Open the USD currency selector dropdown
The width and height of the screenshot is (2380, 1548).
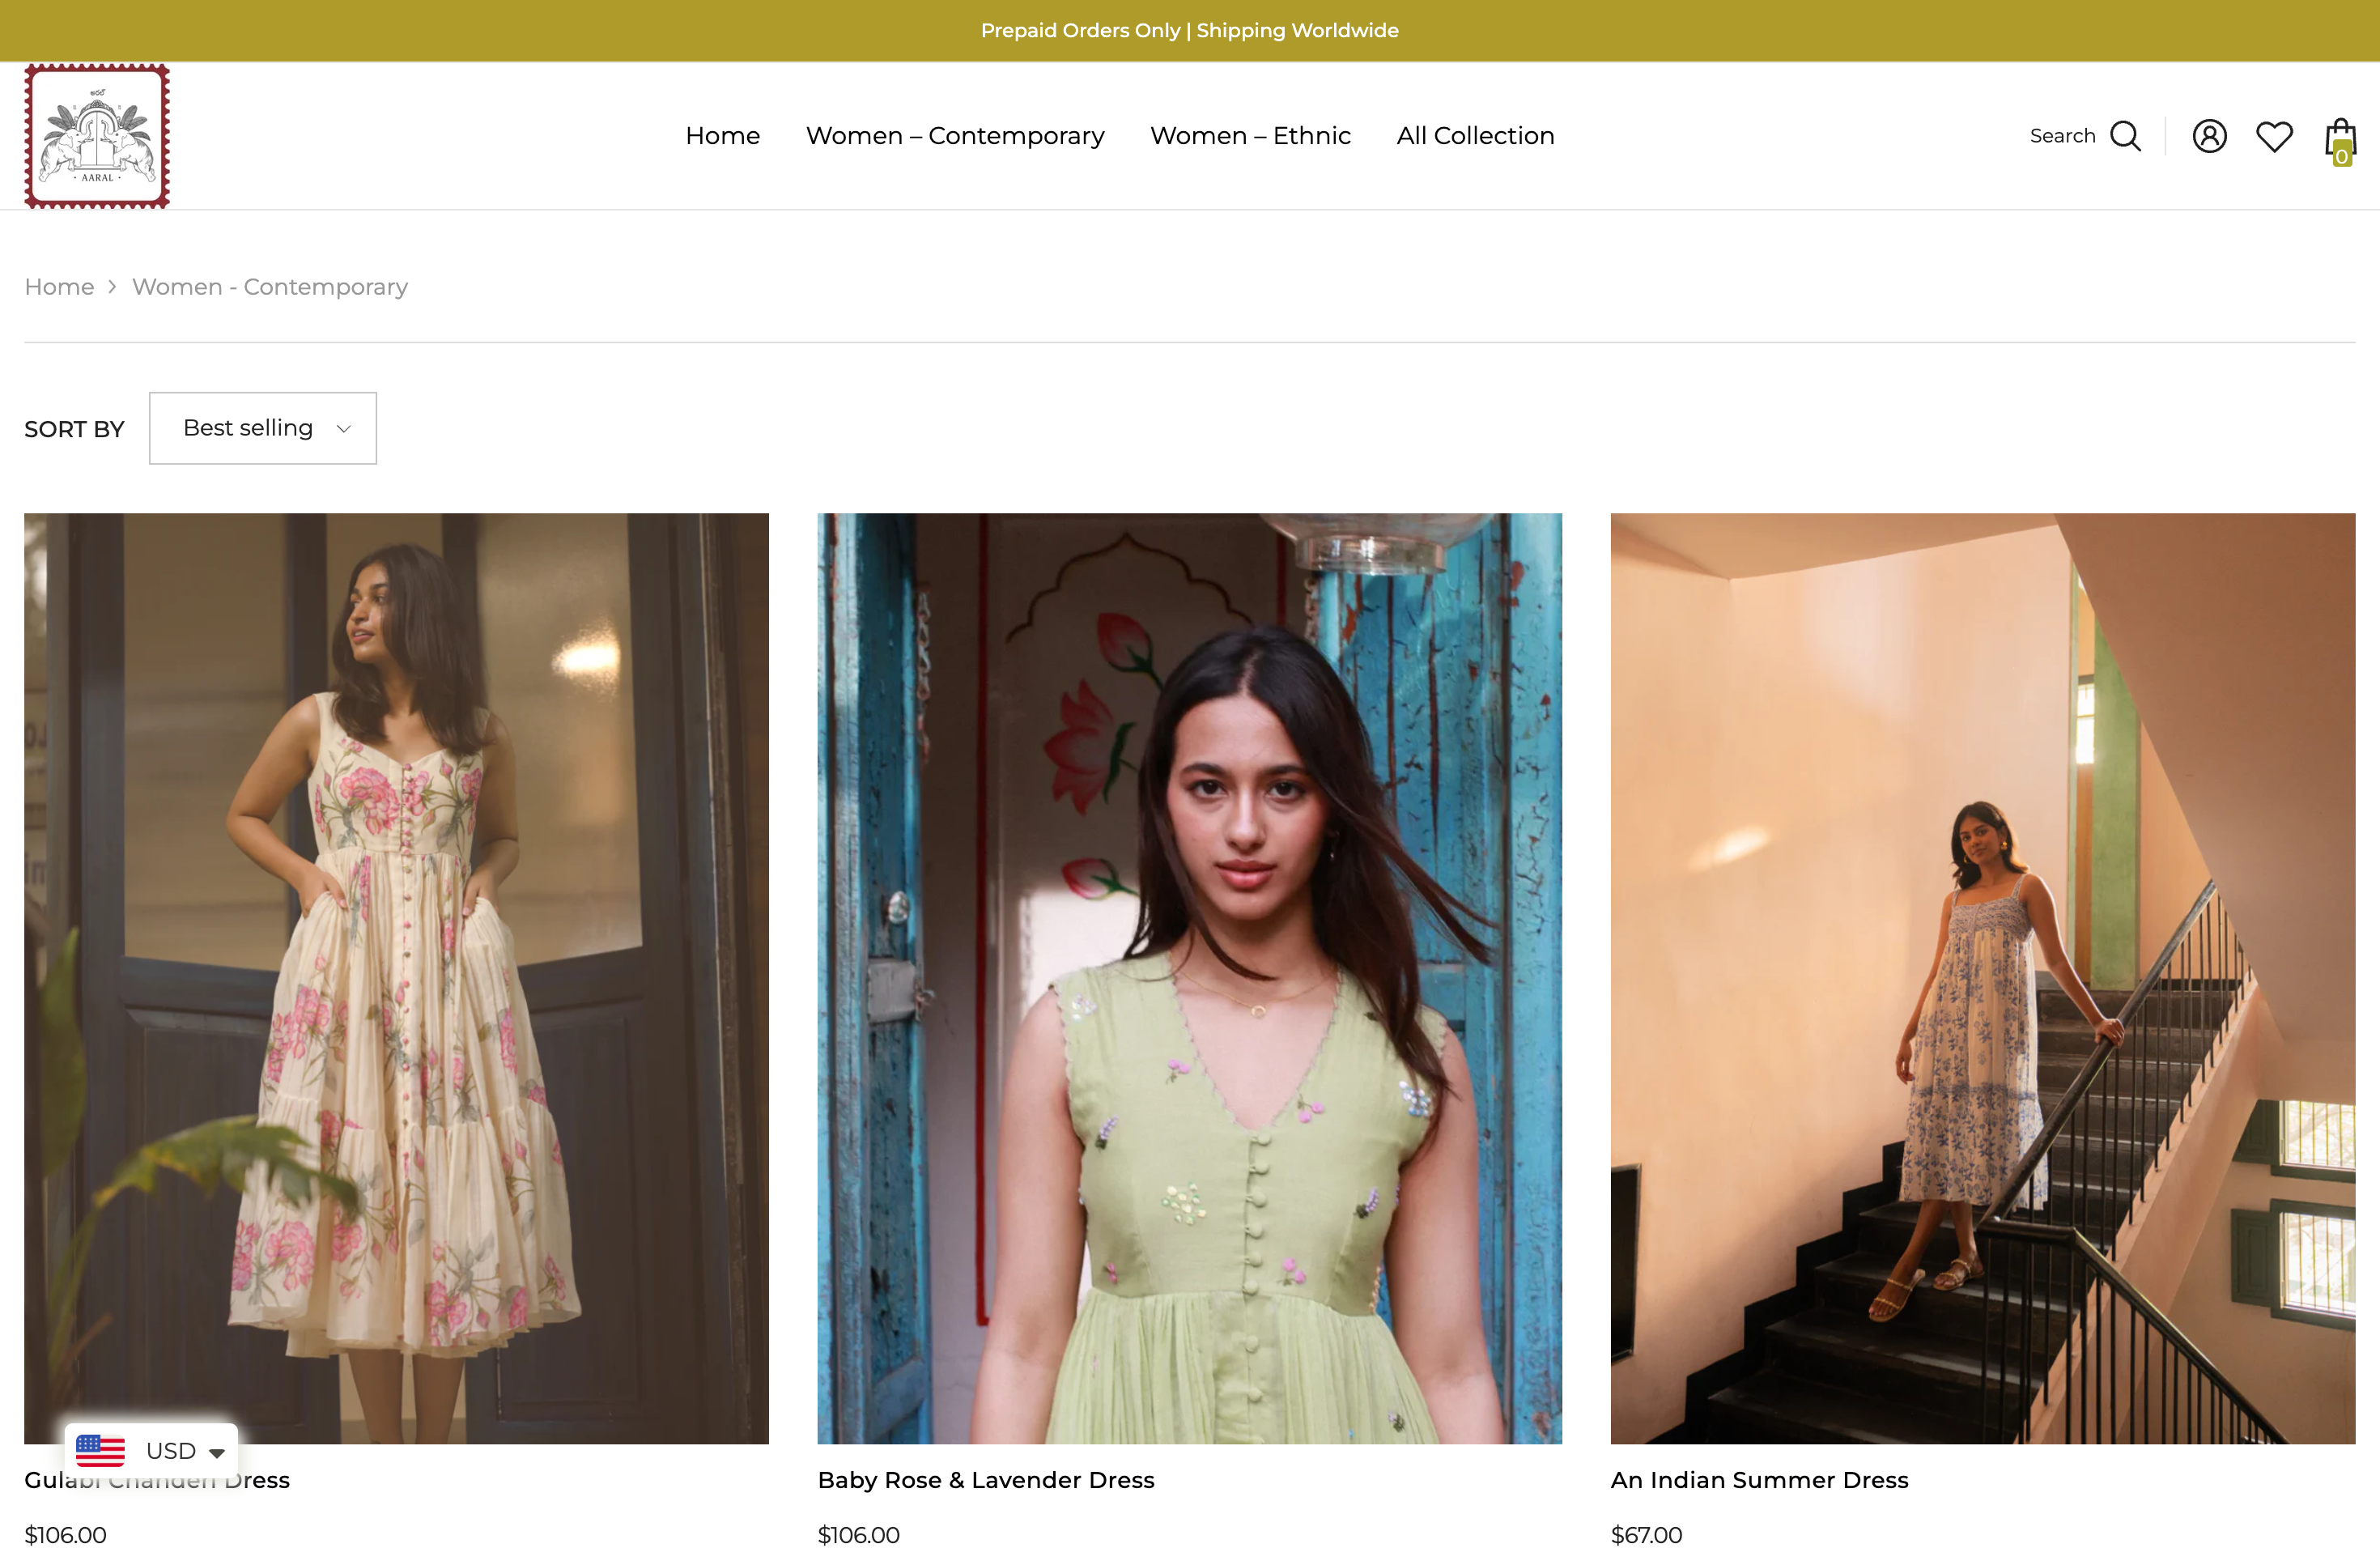click(x=184, y=1450)
